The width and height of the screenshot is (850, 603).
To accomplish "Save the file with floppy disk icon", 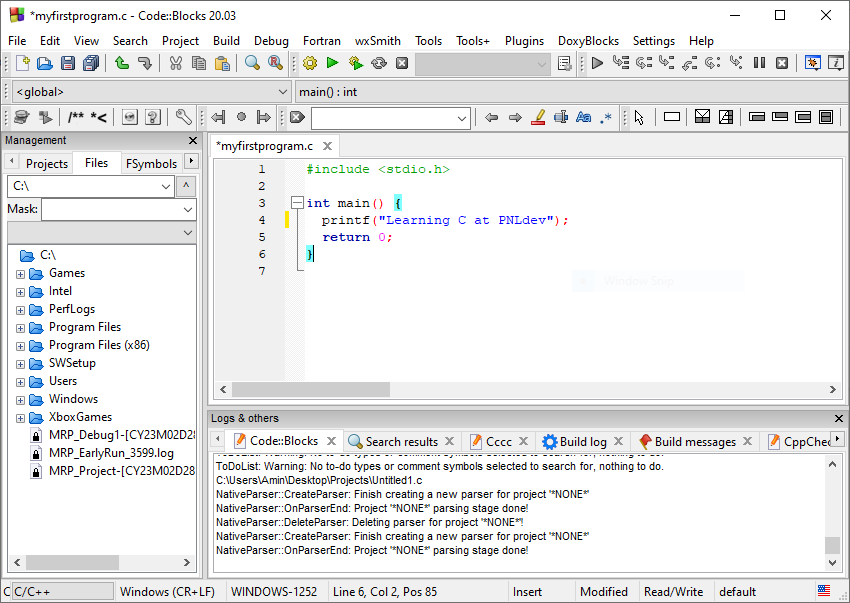I will 68,63.
